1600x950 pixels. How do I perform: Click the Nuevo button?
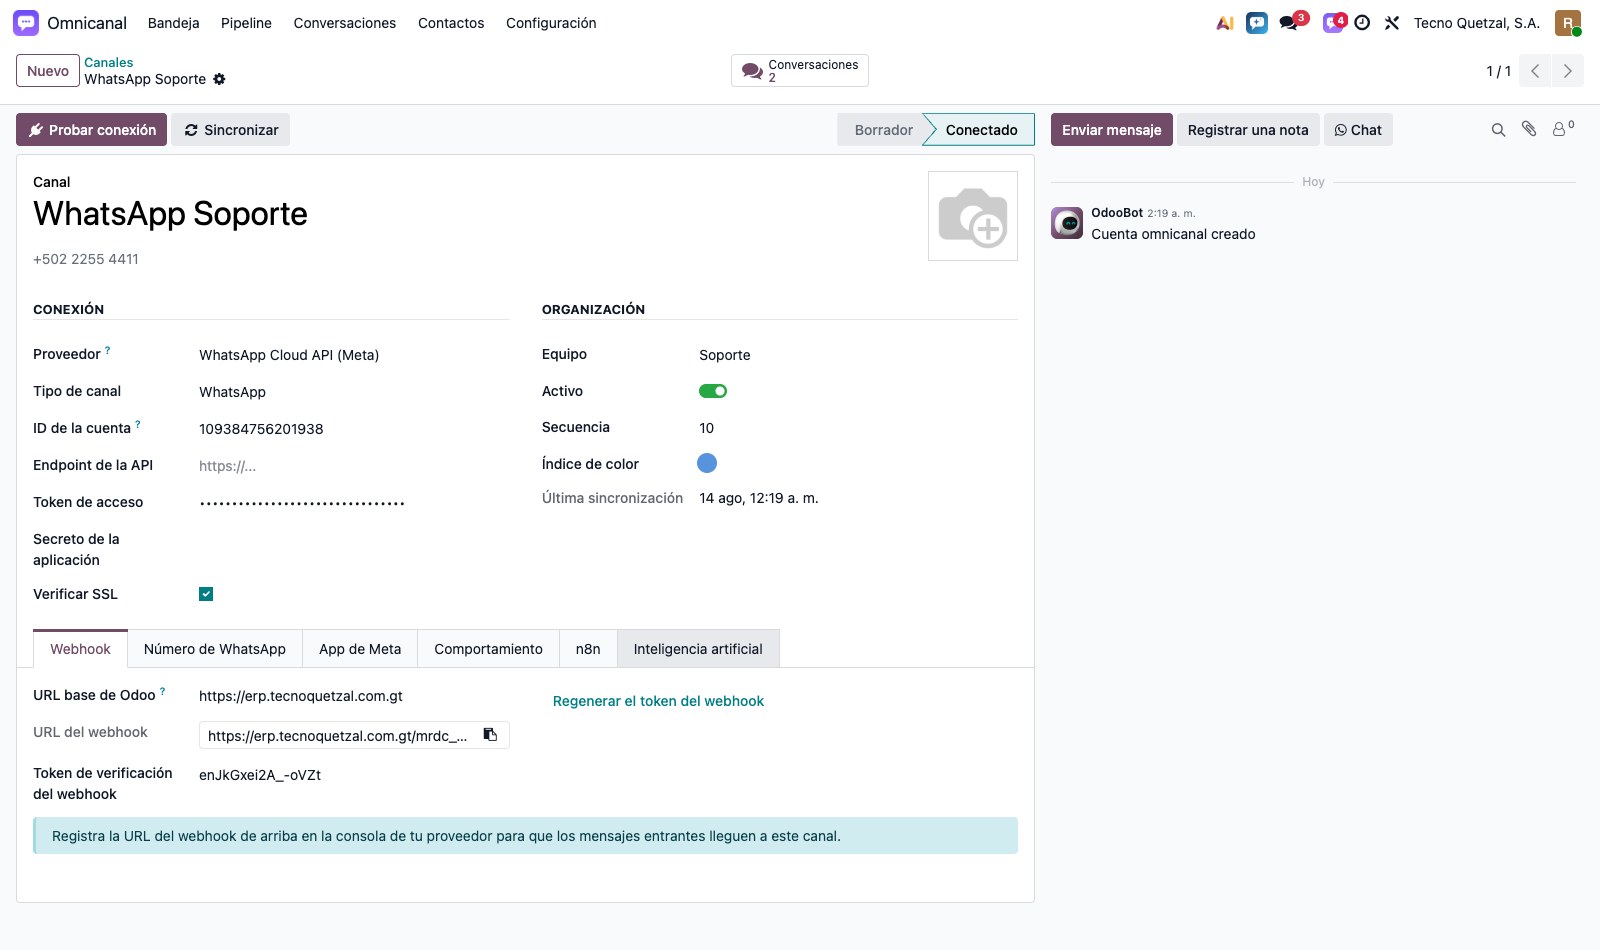click(48, 71)
